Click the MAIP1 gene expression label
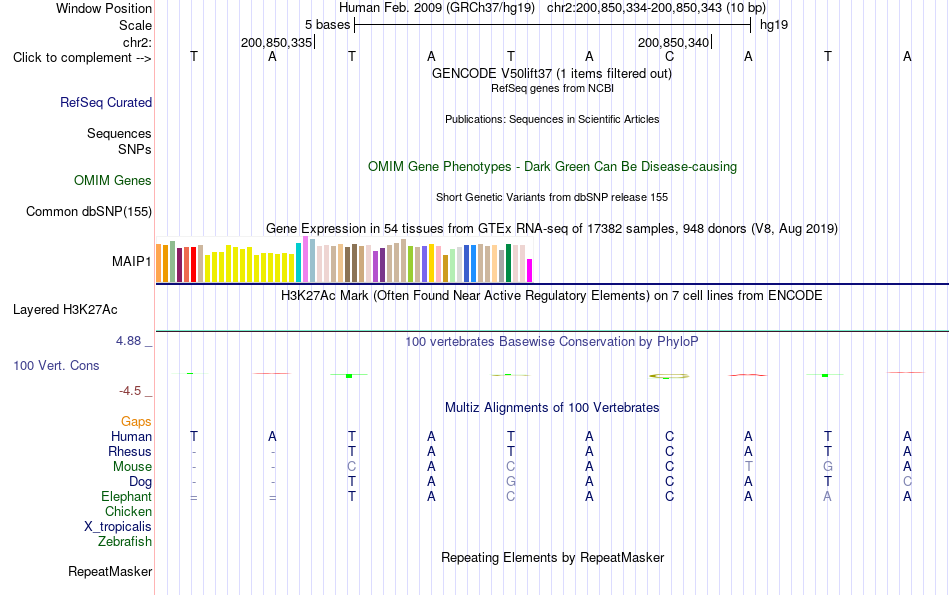This screenshot has height=595, width=950. (x=131, y=261)
